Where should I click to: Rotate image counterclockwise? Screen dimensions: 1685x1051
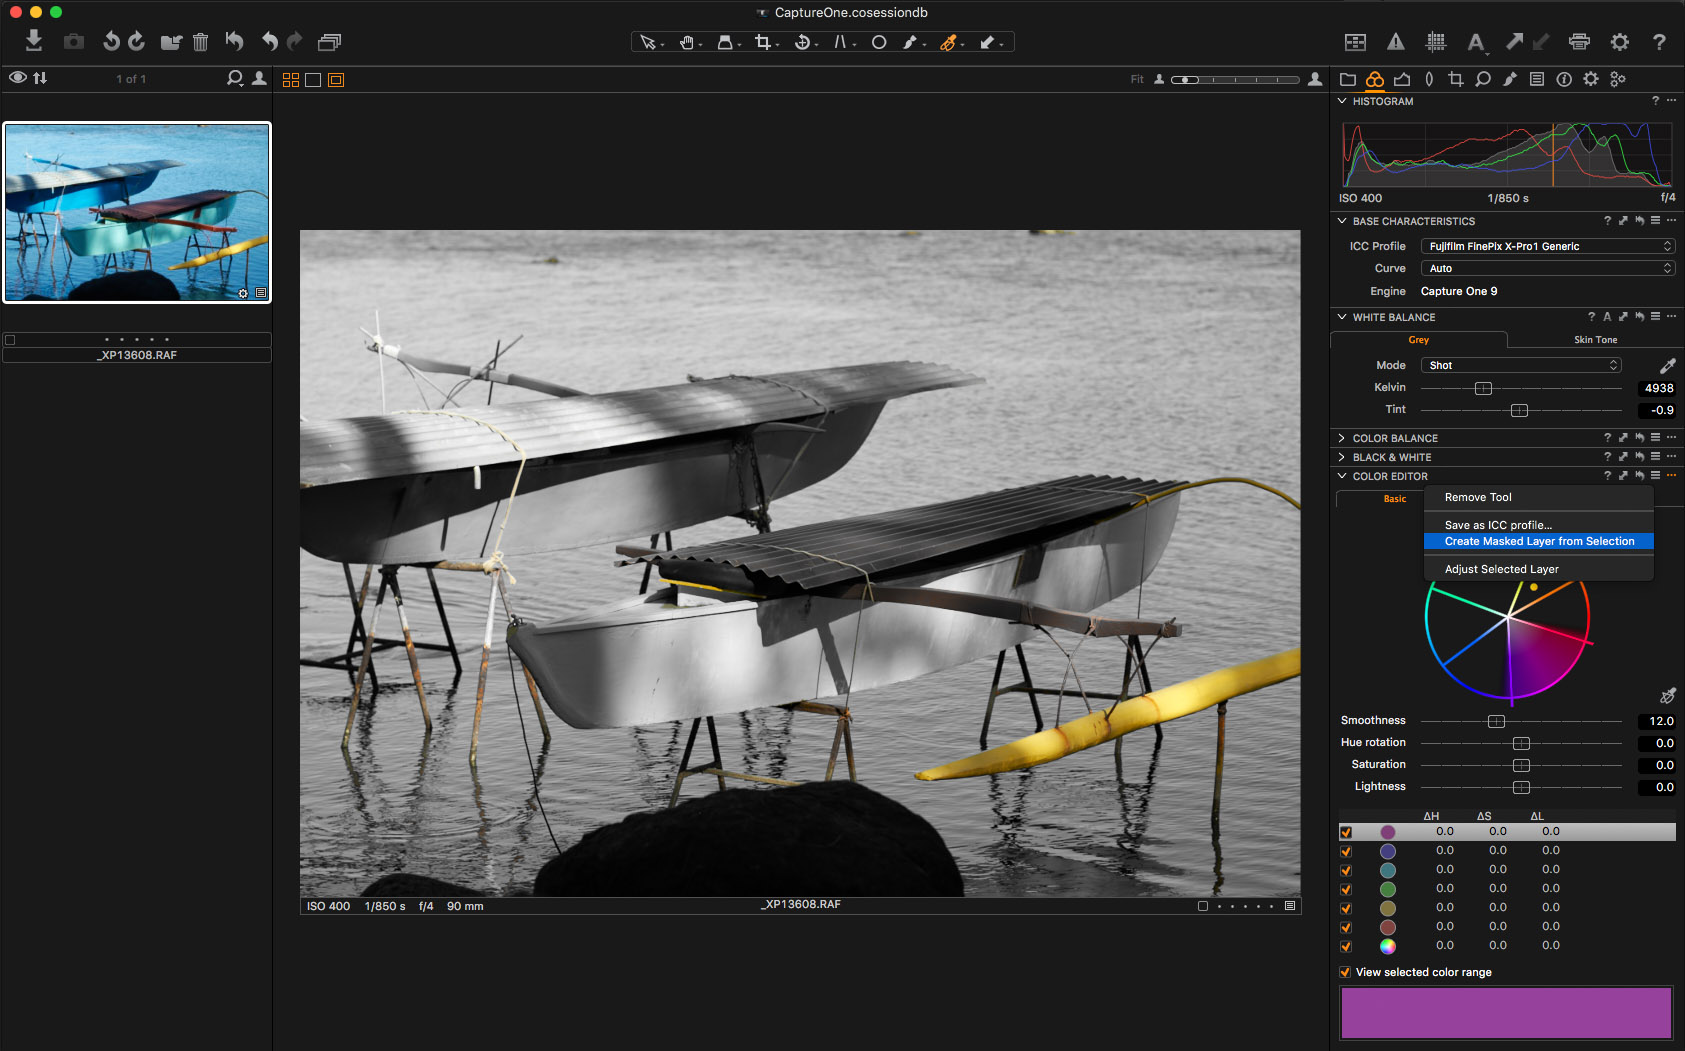[111, 41]
